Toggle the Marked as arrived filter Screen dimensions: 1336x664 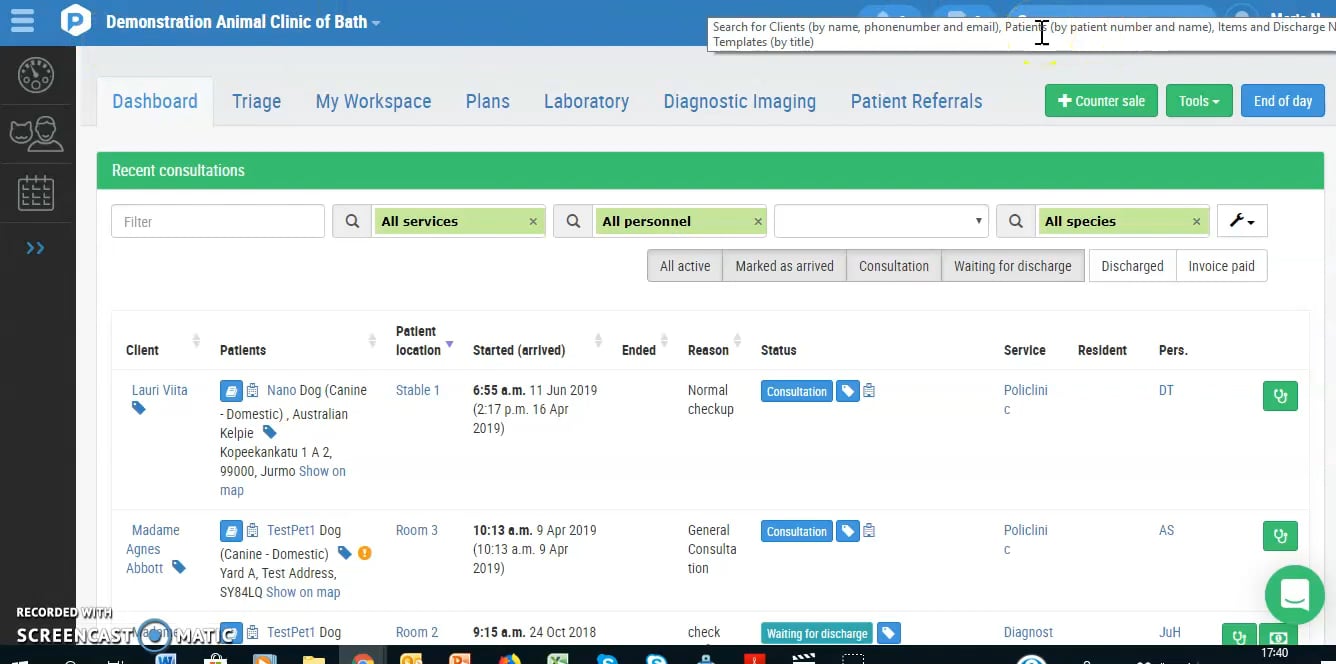tap(784, 266)
